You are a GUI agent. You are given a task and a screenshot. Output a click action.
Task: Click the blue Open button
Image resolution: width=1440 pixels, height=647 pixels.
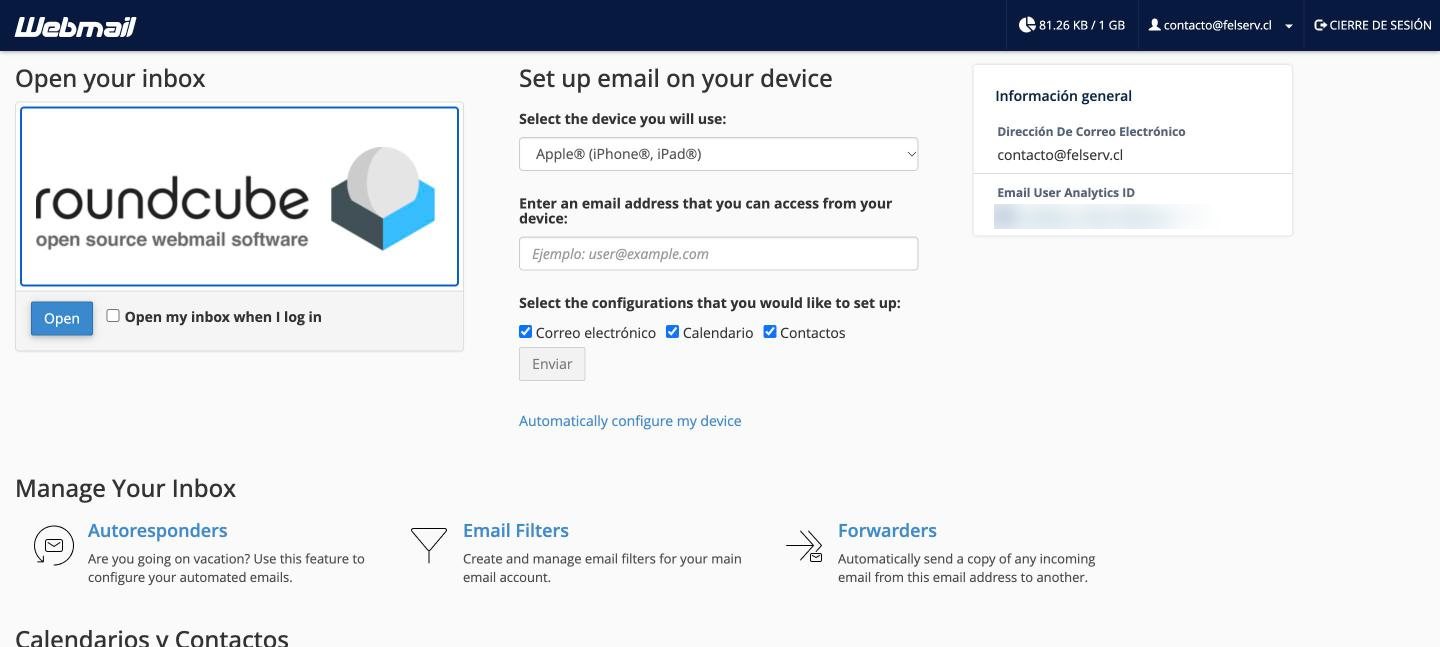pyautogui.click(x=62, y=318)
